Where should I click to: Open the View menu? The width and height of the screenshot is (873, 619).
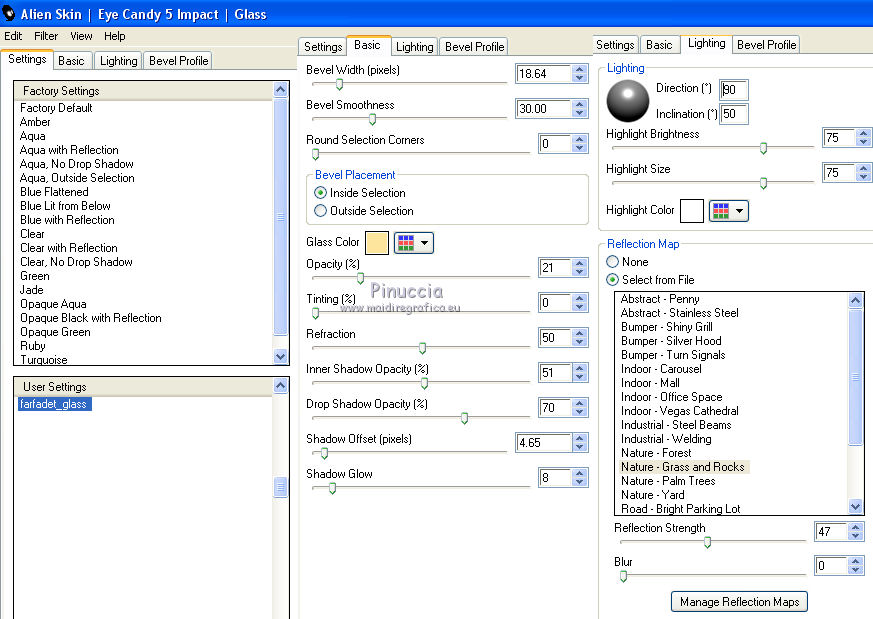(81, 36)
